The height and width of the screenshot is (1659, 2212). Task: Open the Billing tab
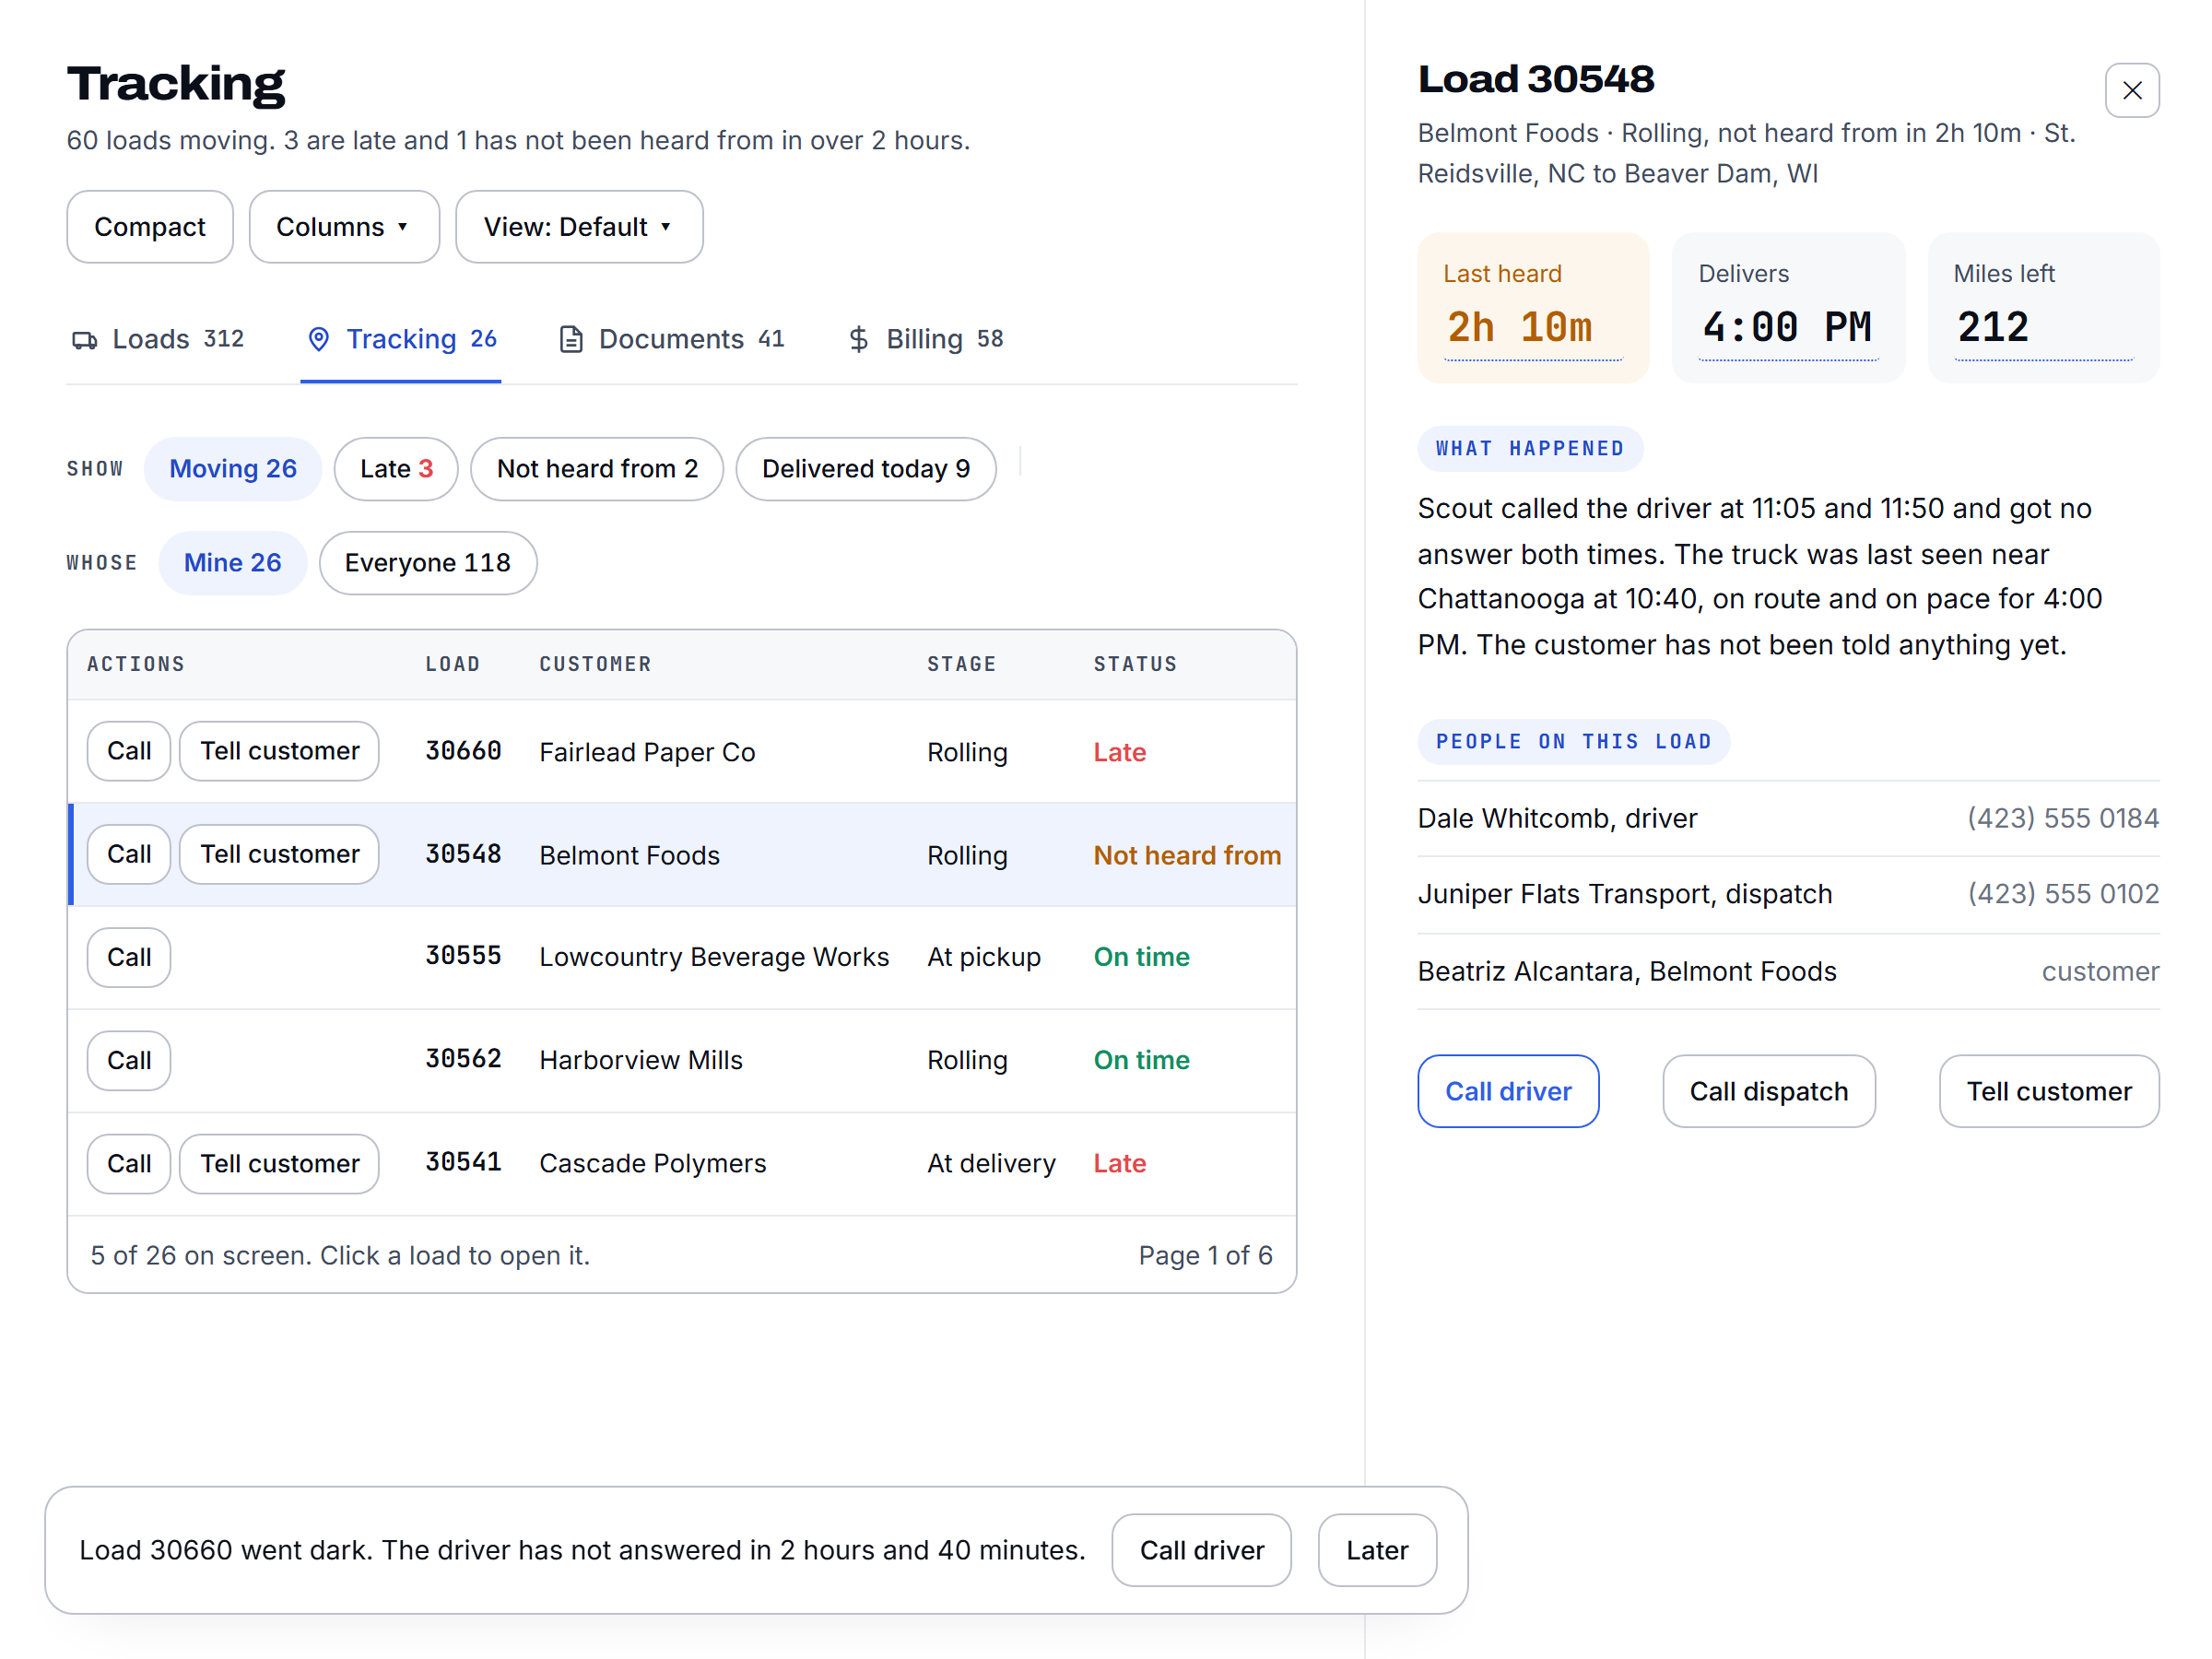pyautogui.click(x=924, y=340)
